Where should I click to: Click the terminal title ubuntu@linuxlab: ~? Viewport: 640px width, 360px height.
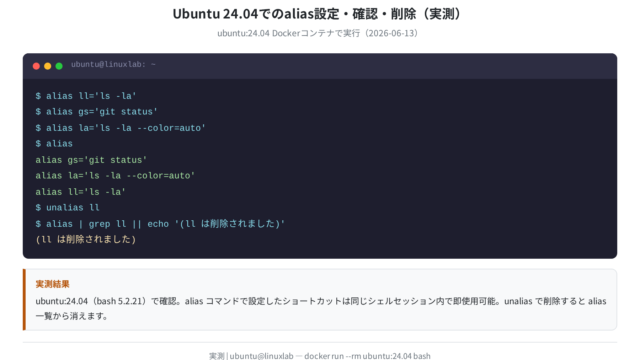click(113, 64)
